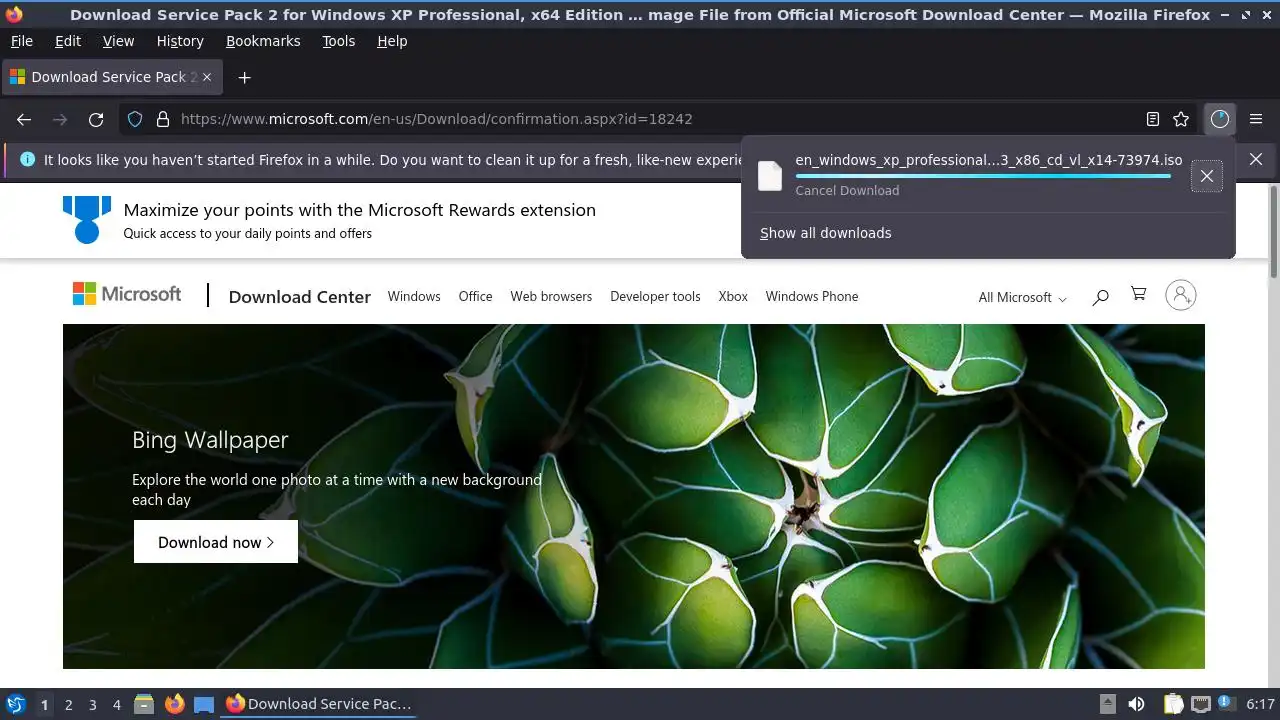This screenshot has height=720, width=1280.
Task: Click the Bing Wallpaper heading
Action: [x=210, y=440]
